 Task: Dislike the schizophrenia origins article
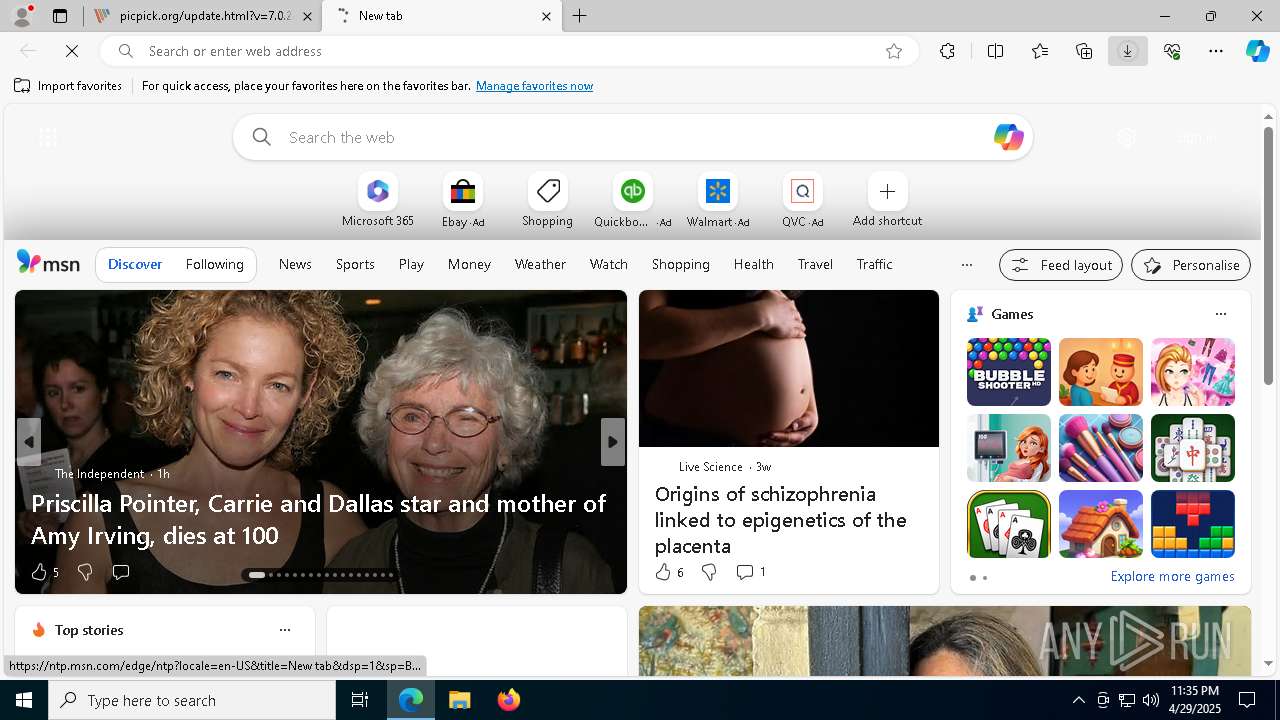(709, 572)
